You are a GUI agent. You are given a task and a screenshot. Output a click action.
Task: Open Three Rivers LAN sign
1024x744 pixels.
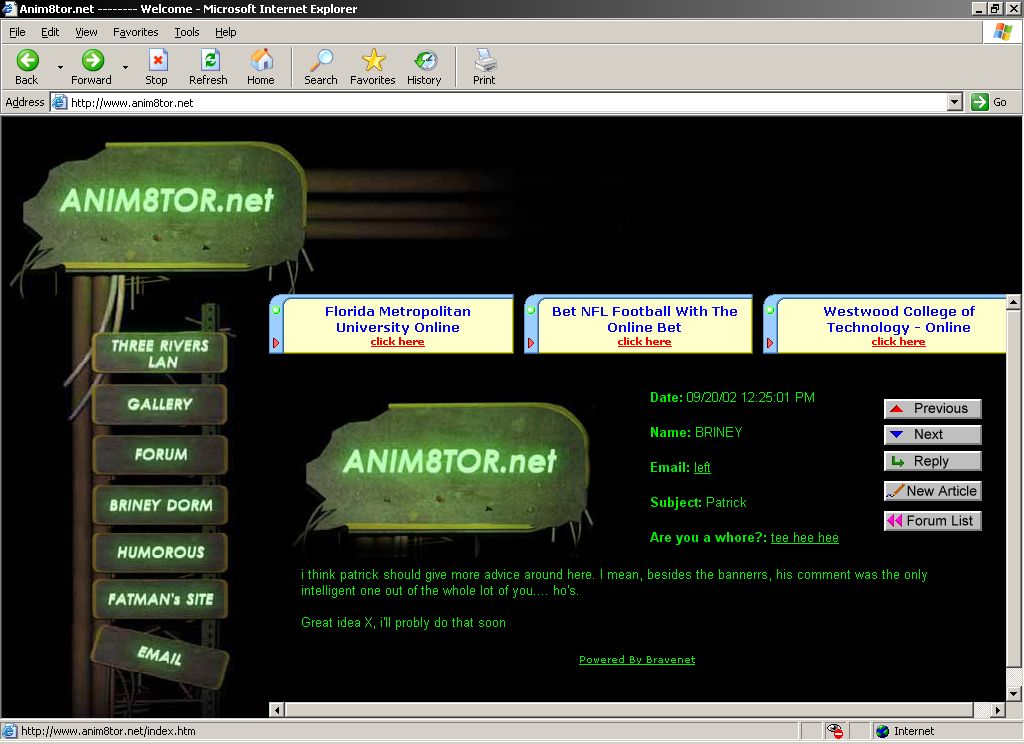(x=160, y=353)
